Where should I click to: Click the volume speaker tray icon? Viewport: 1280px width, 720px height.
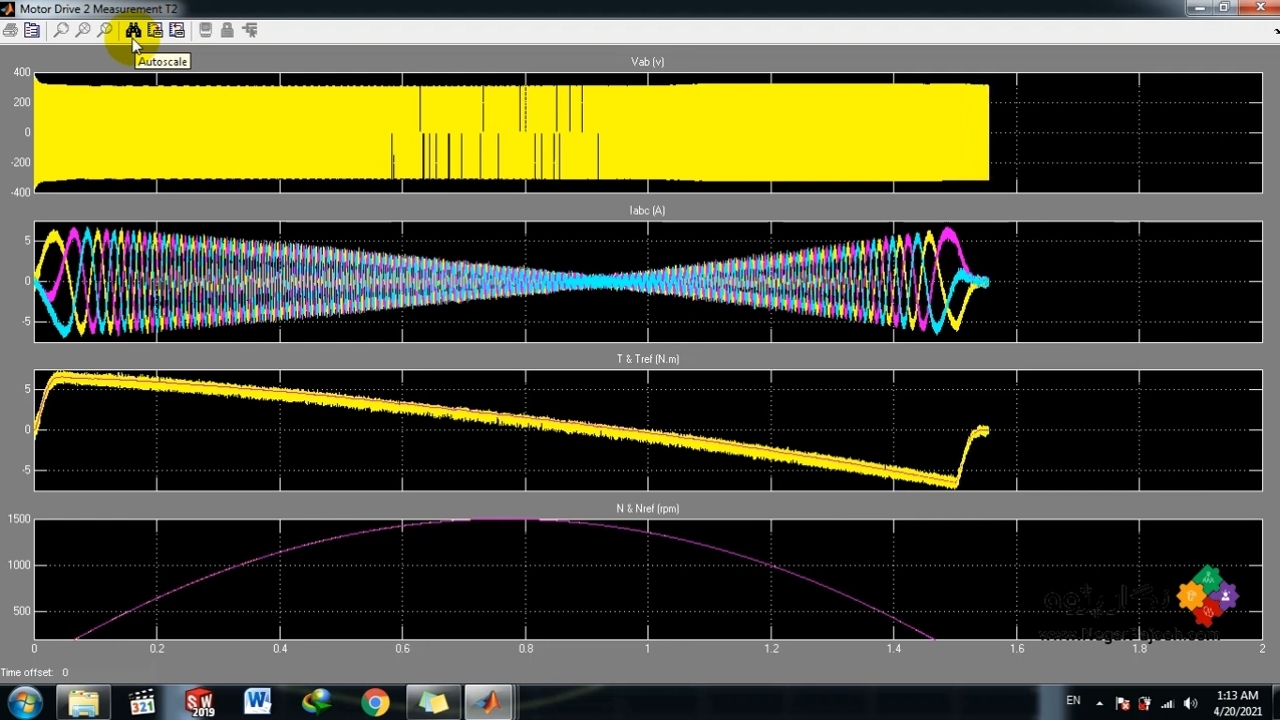pyautogui.click(x=1190, y=703)
